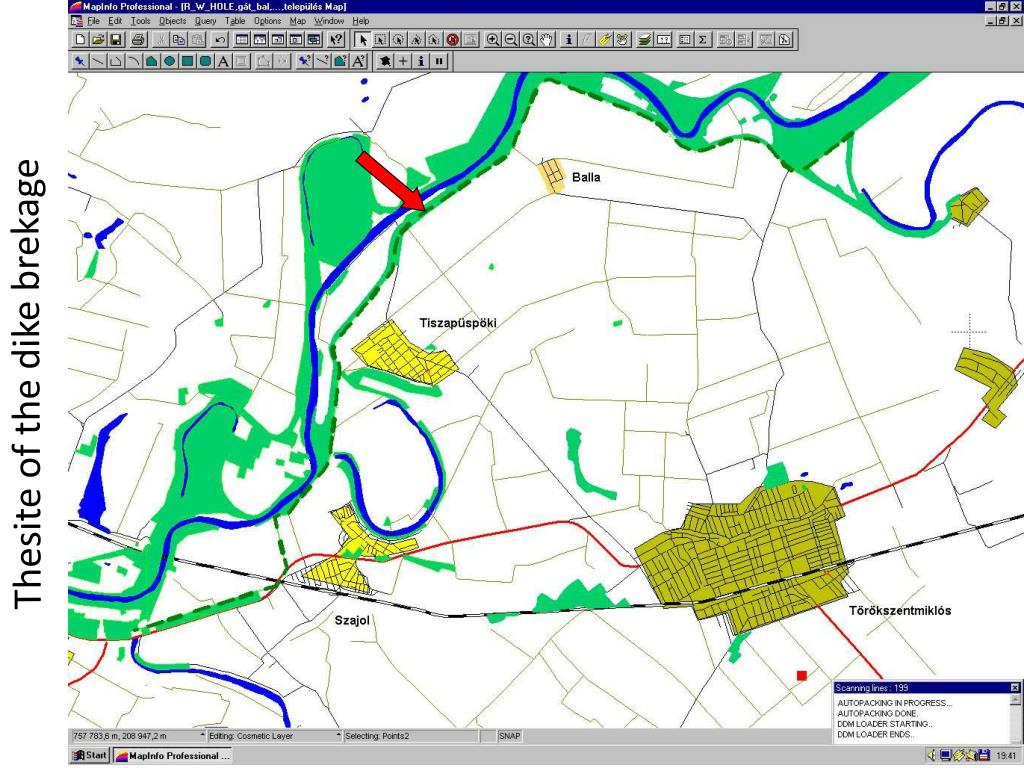1024x768 pixels.
Task: Click MapInfo Professional taskbar button
Action: [x=172, y=756]
